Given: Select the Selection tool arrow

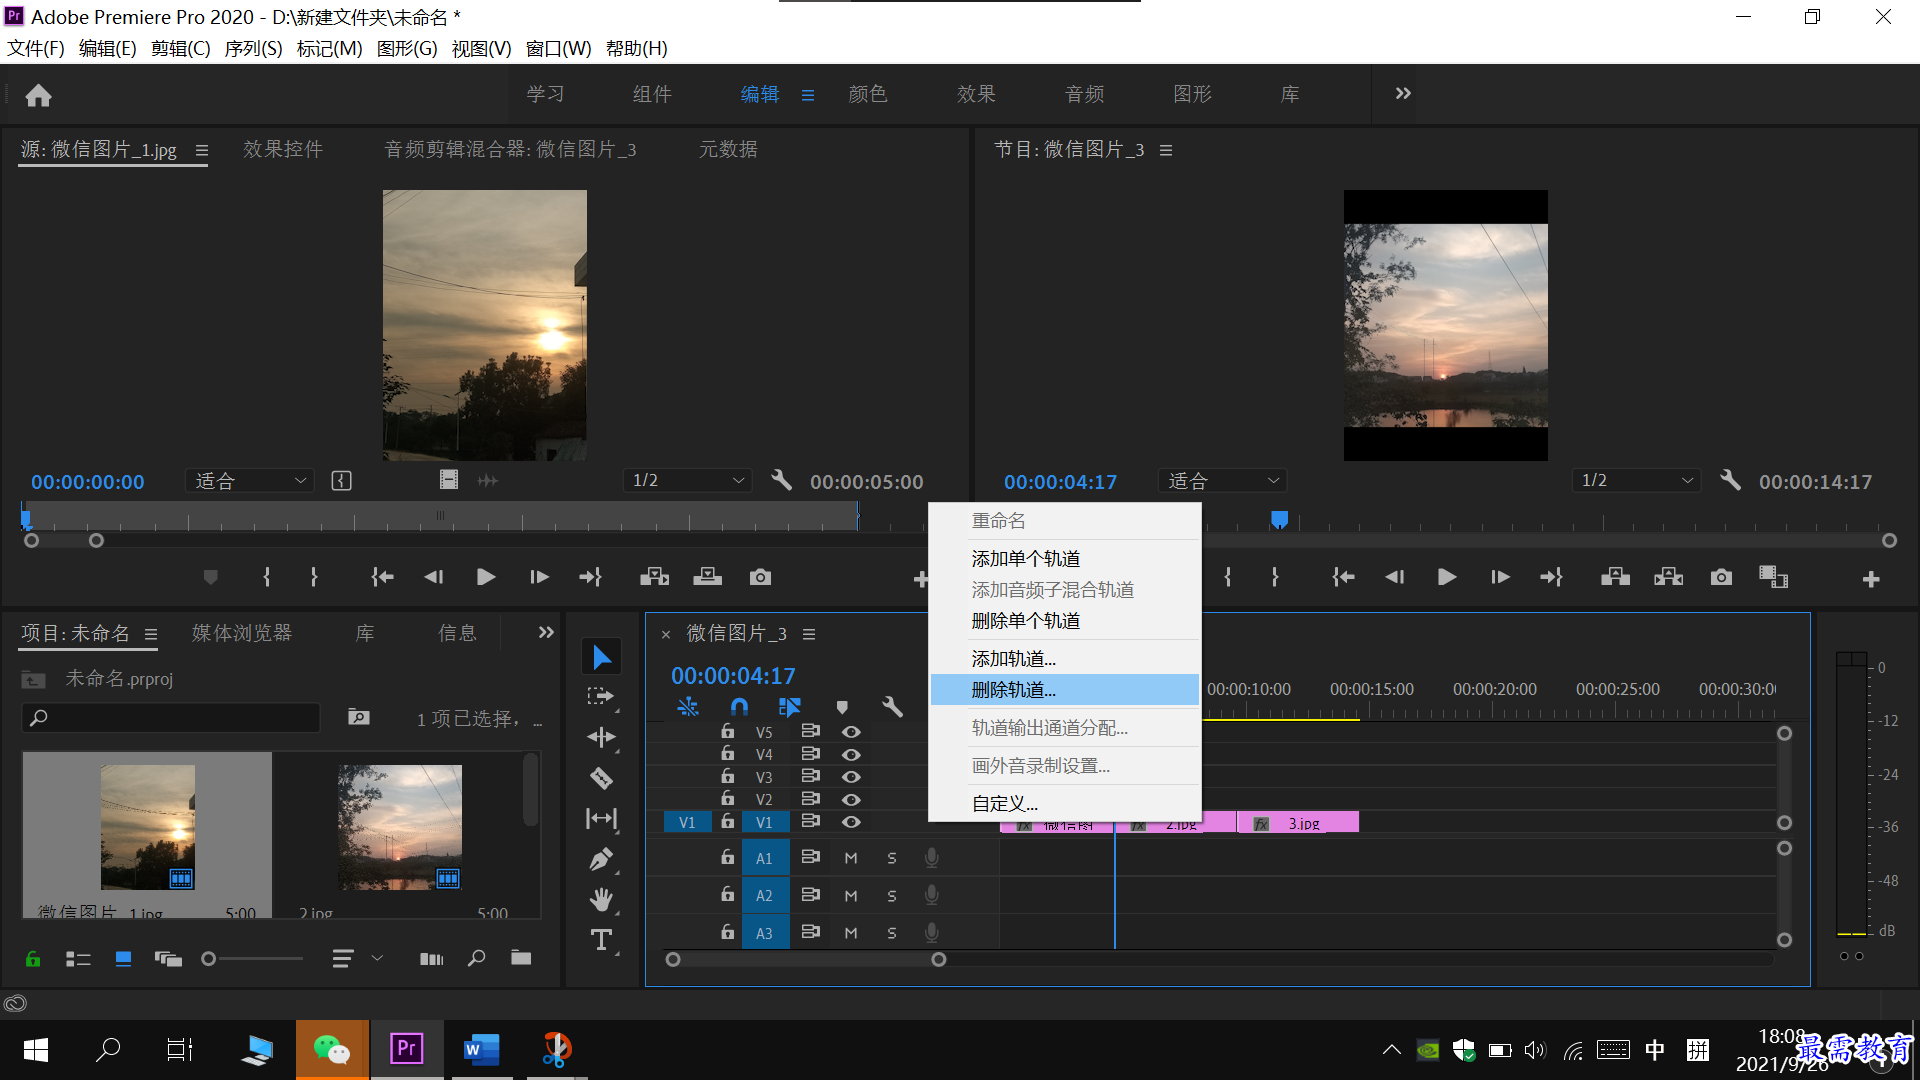Looking at the screenshot, I should tap(601, 657).
